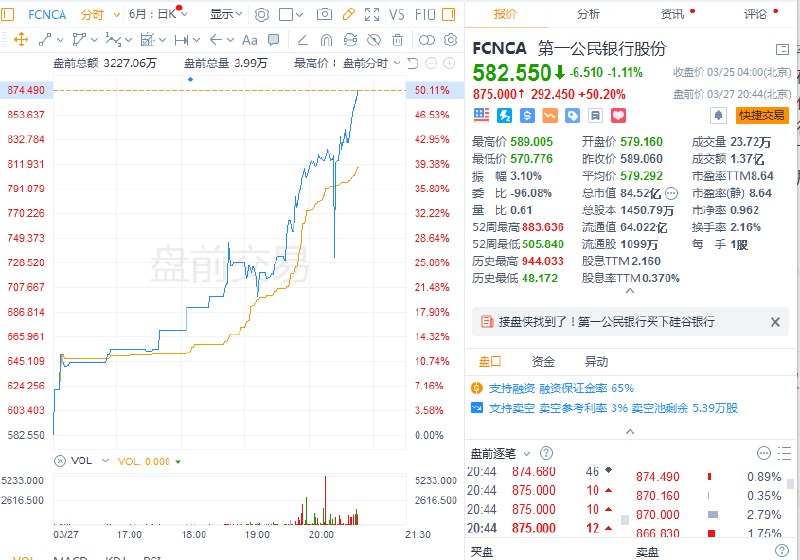
Task: Click the blue price tag icon
Action: 572,116
